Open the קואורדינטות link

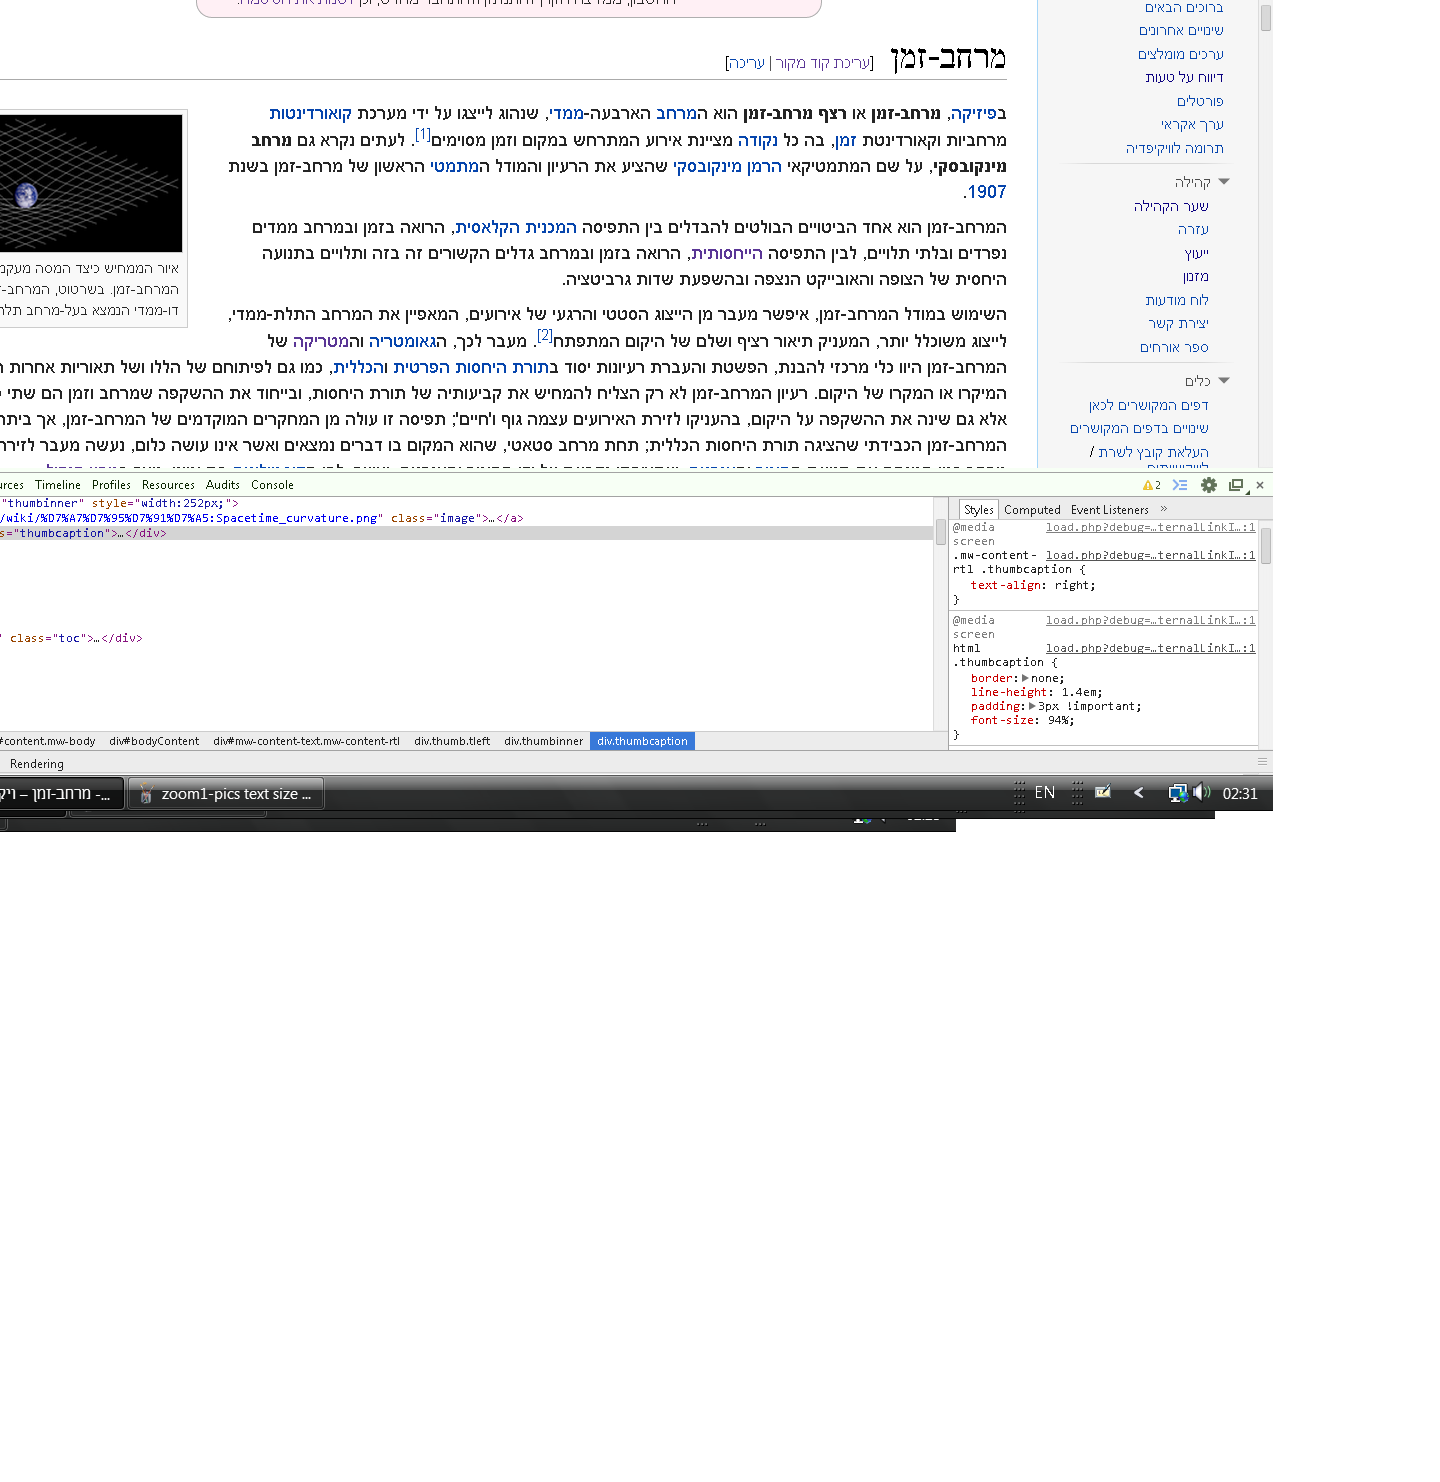pyautogui.click(x=310, y=114)
